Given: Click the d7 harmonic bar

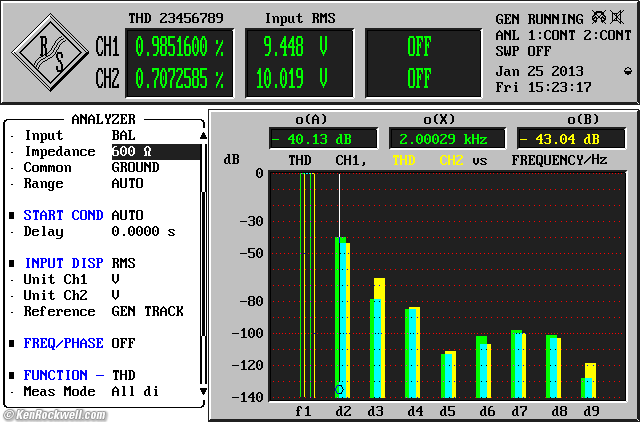Looking at the screenshot, I should coord(518,364).
